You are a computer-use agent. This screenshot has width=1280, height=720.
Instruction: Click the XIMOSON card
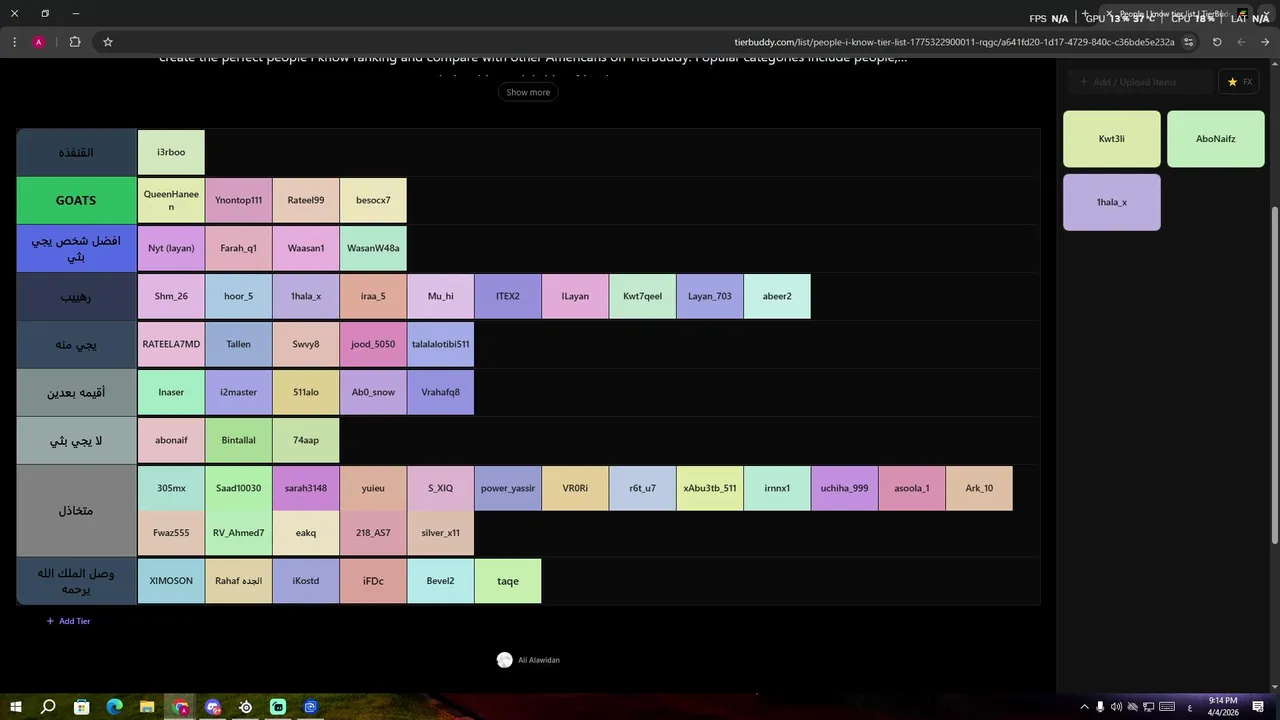coord(171,581)
